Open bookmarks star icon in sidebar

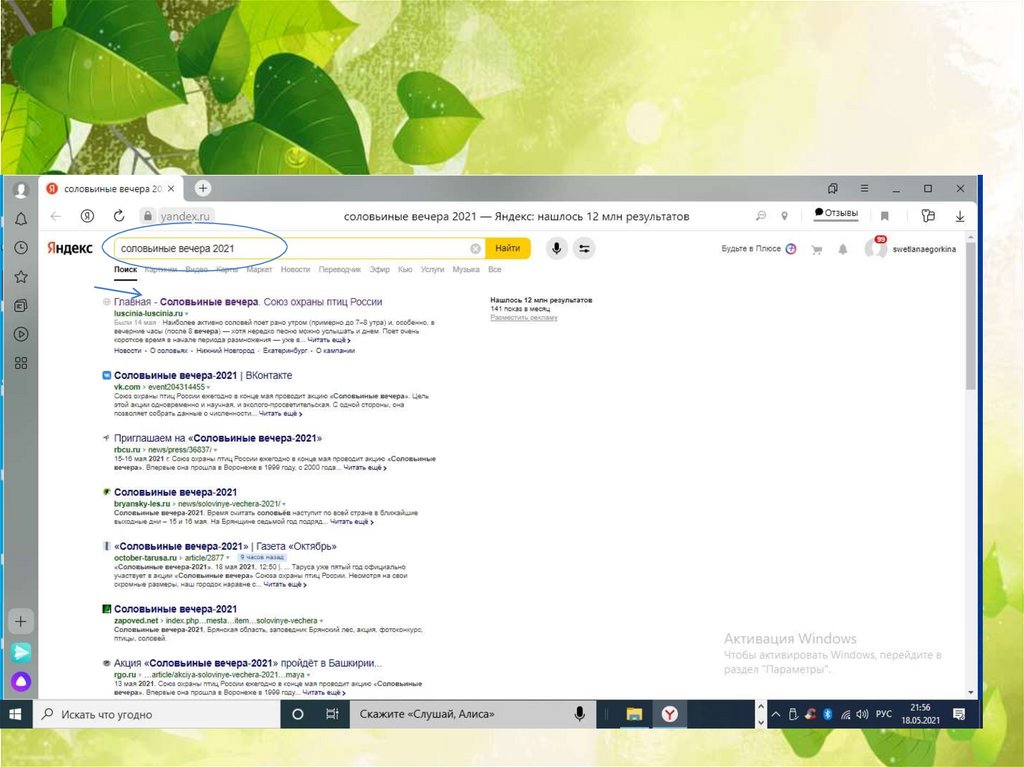[x=21, y=276]
